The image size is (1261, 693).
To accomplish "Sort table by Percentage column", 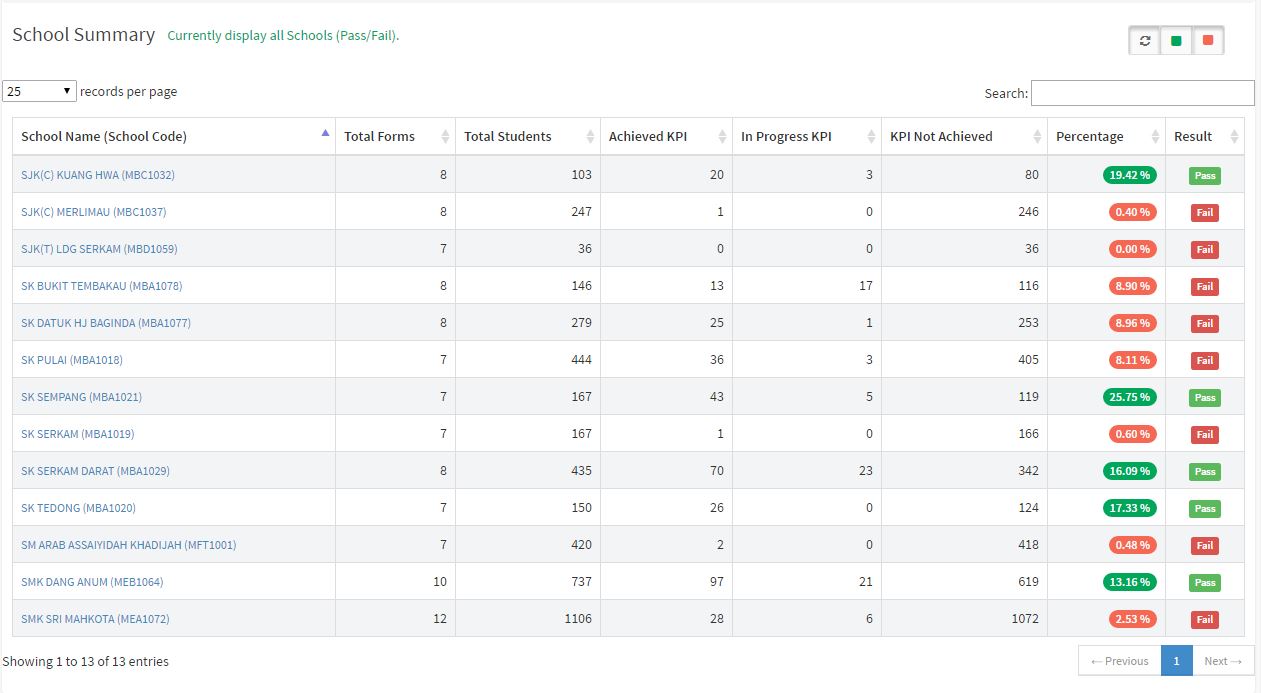I will pos(1106,136).
